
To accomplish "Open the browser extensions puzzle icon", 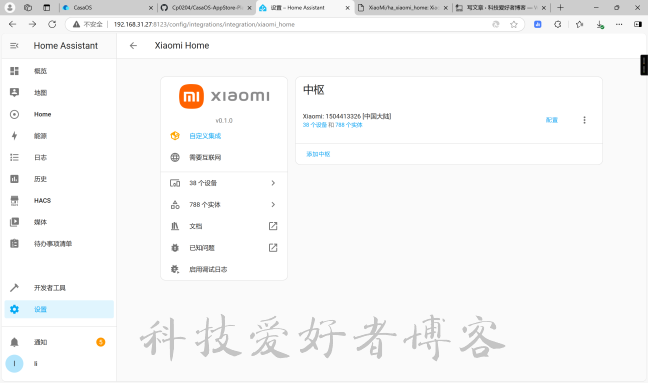I will 557,24.
